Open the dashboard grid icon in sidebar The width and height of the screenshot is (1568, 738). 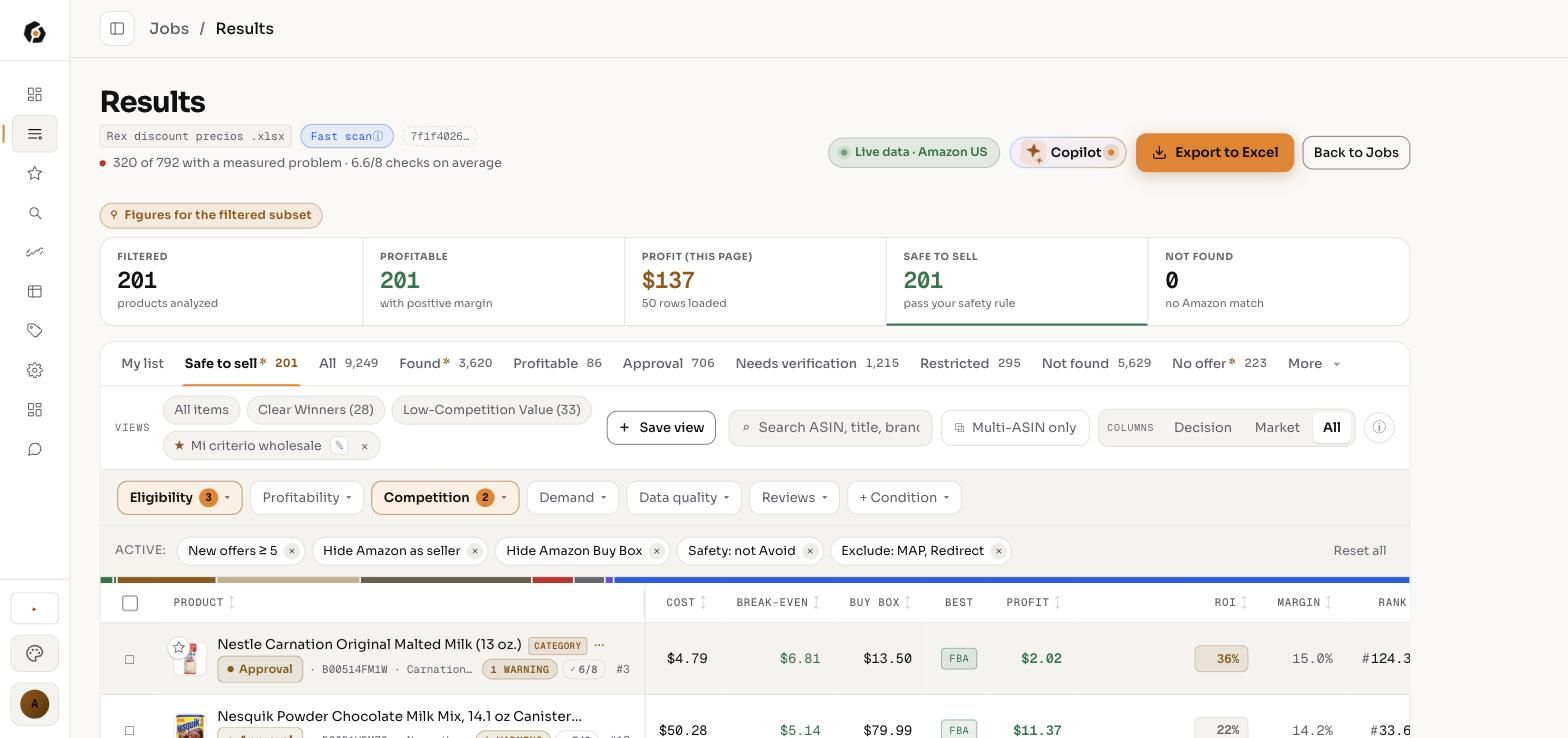[35, 94]
